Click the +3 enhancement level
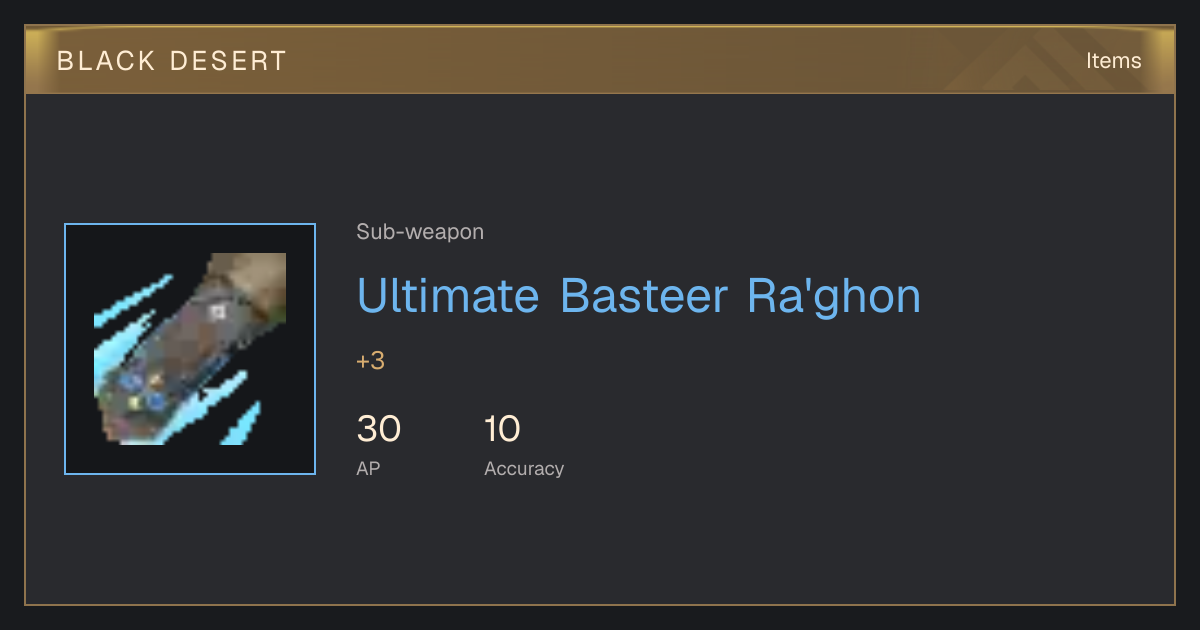Image resolution: width=1200 pixels, height=630 pixels. 370,361
